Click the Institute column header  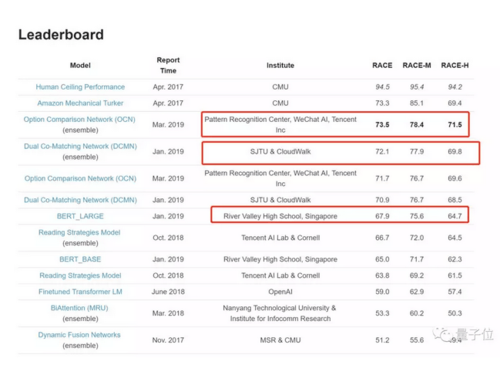click(x=280, y=65)
